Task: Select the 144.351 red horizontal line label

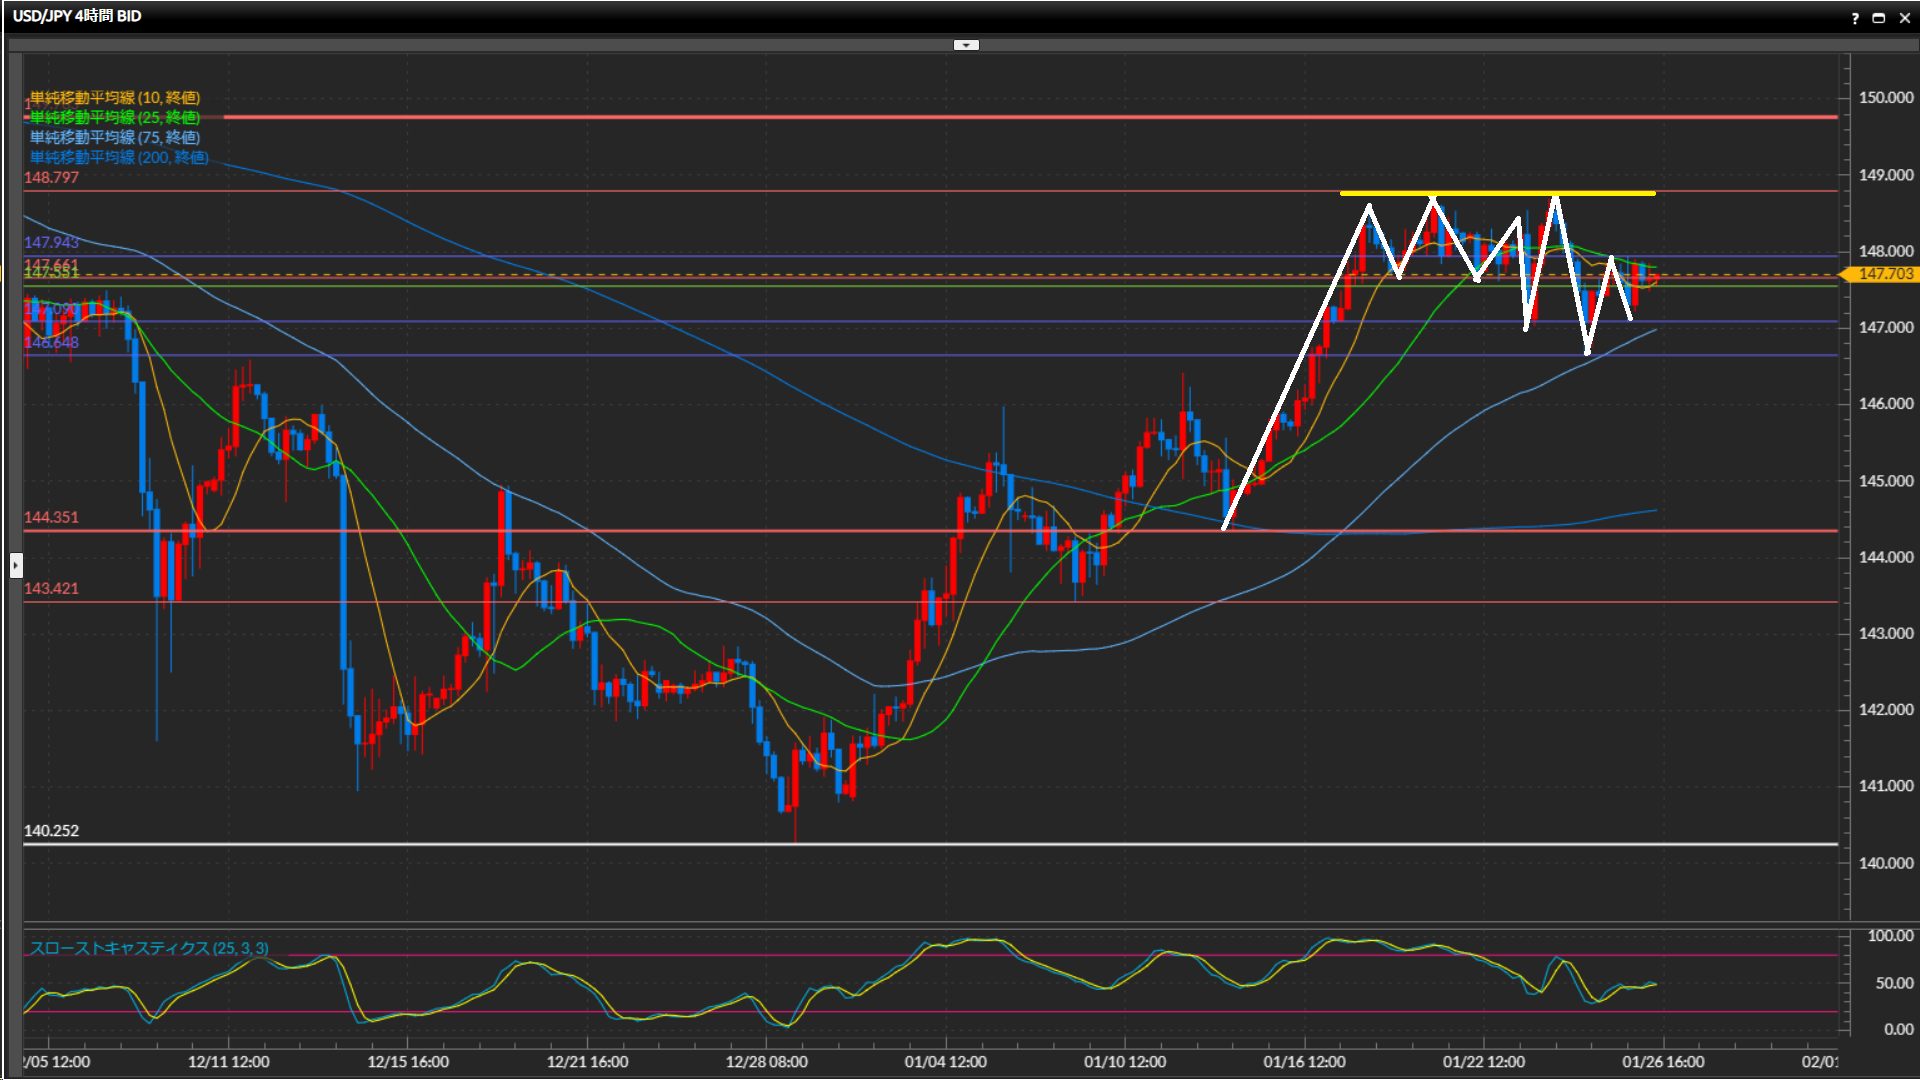Action: (51, 517)
